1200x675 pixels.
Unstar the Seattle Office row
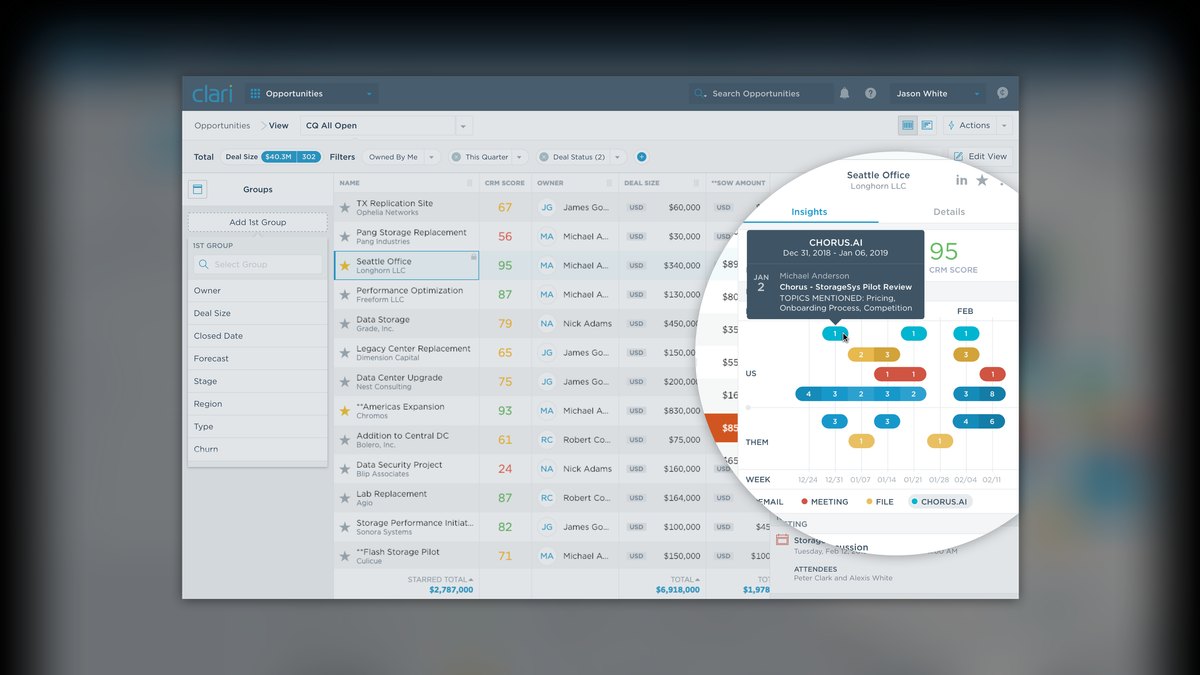click(345, 265)
